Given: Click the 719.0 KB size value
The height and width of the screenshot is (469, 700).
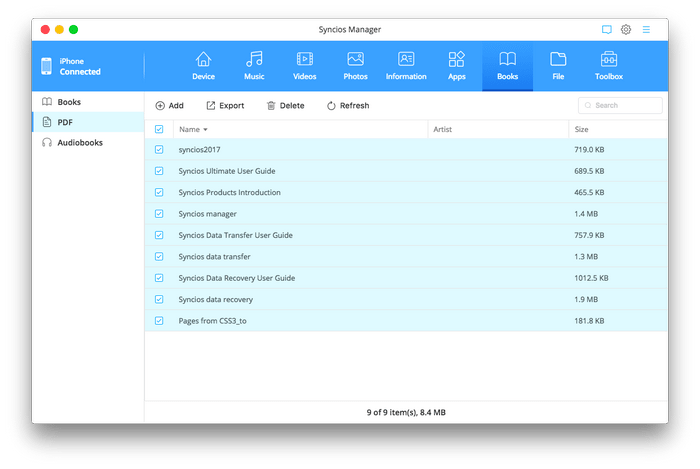Looking at the screenshot, I should click(x=589, y=149).
